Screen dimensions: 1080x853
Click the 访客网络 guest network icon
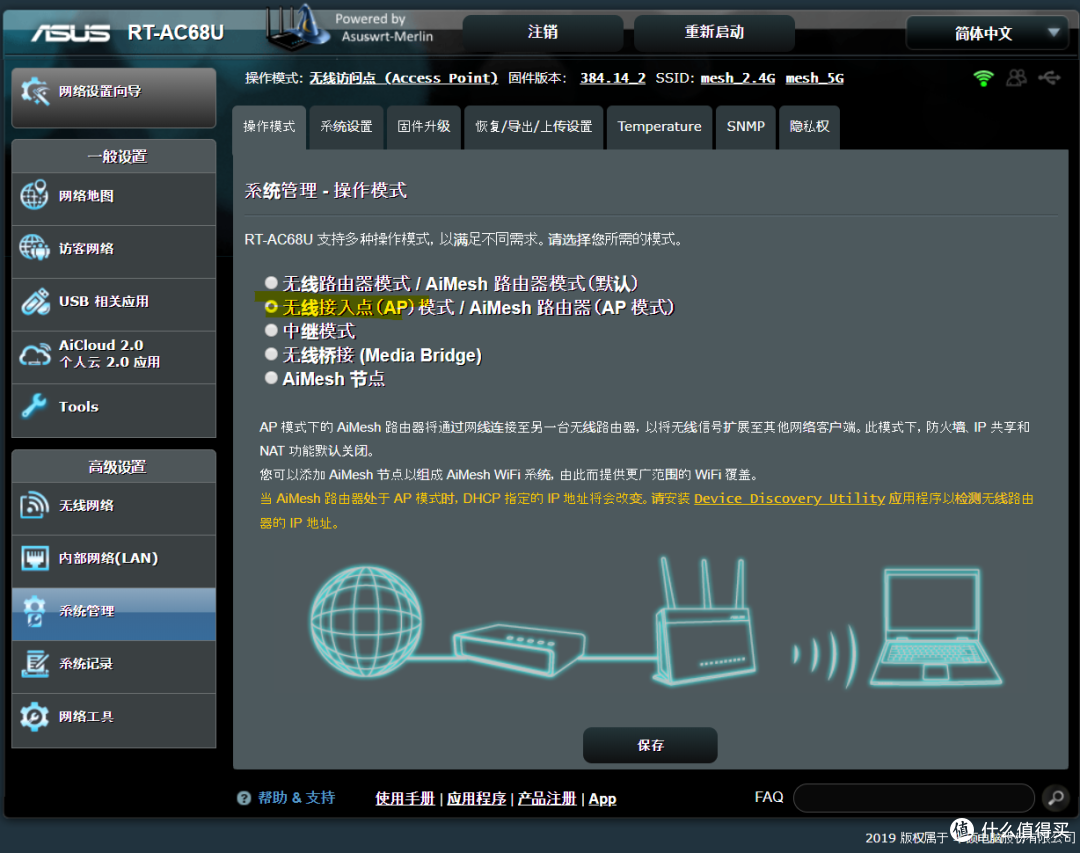pyautogui.click(x=34, y=248)
